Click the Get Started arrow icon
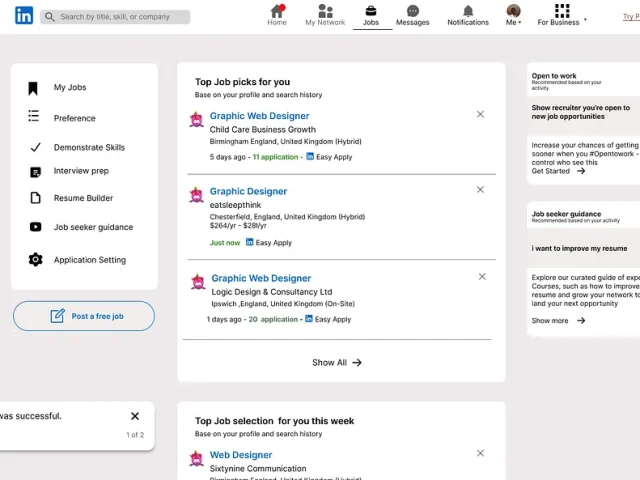Viewport: 640px width, 480px height. click(x=581, y=171)
